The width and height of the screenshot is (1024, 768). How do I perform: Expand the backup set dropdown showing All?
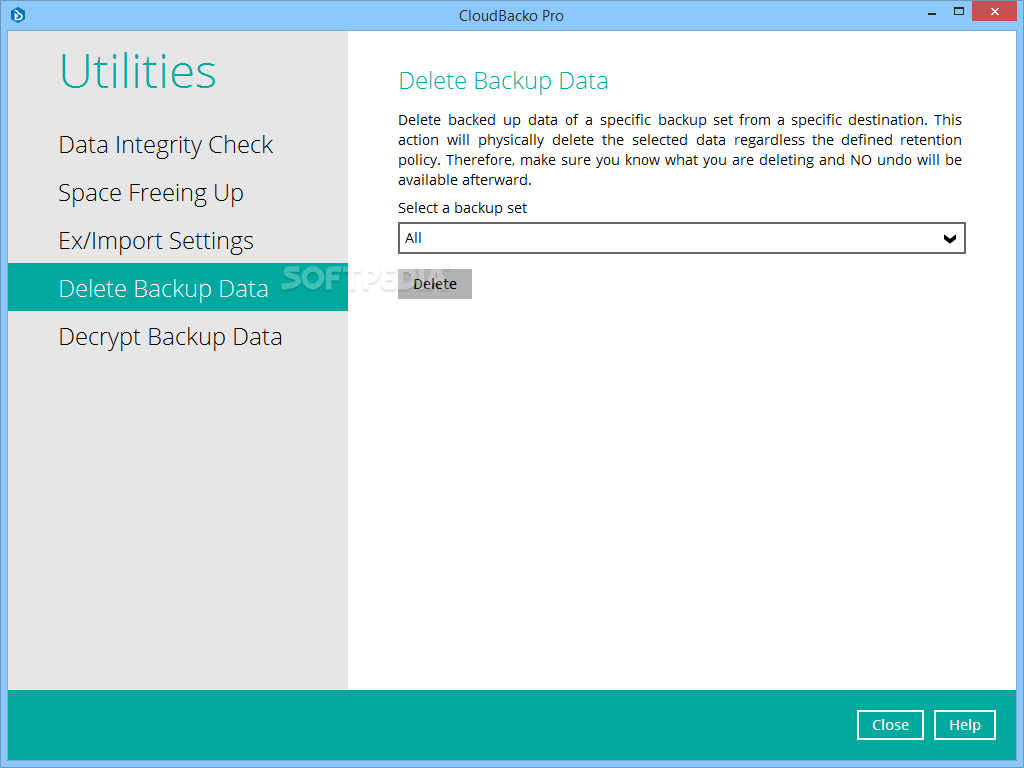pos(681,238)
